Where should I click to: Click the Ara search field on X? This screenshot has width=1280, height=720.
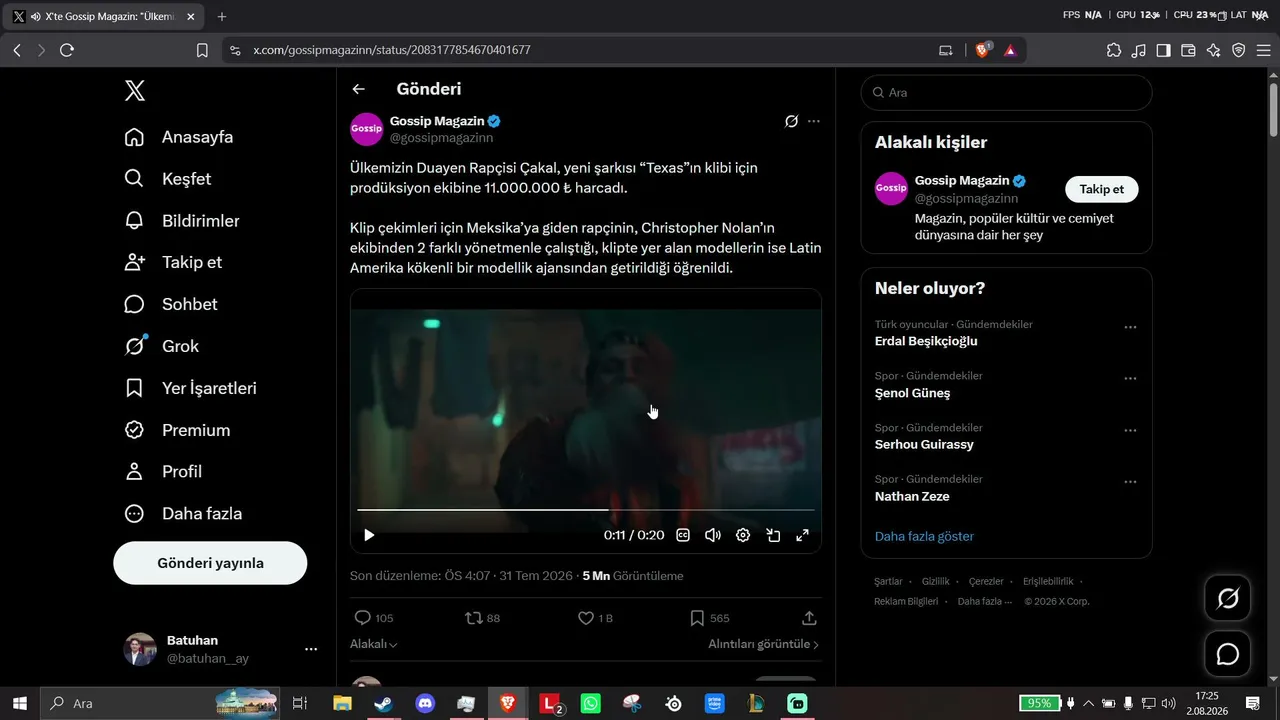1006,92
